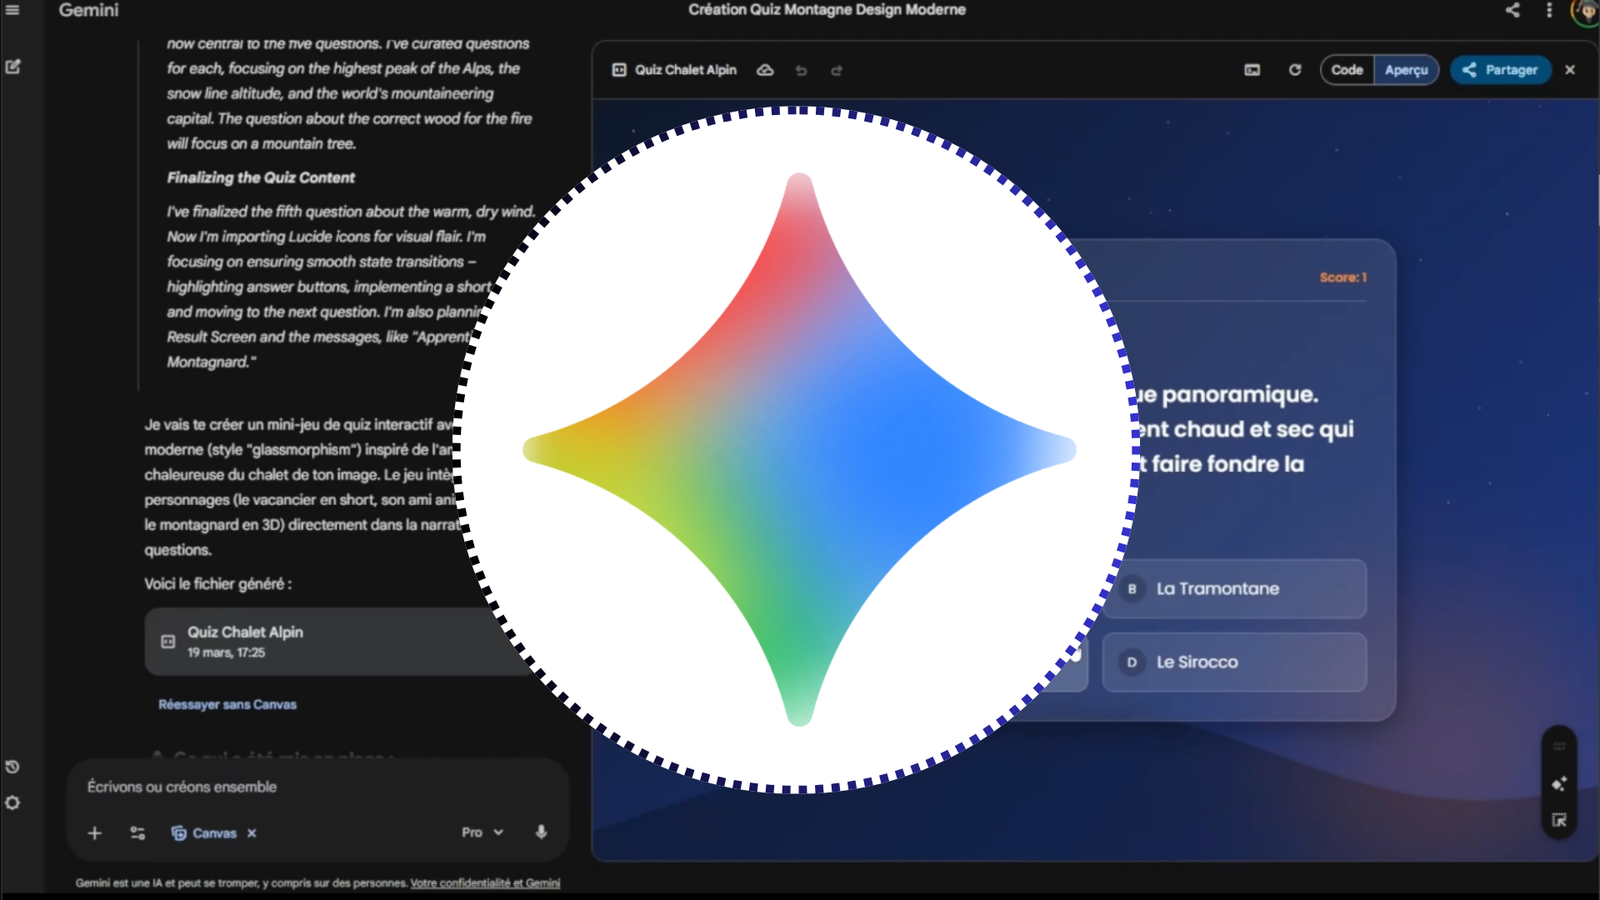The width and height of the screenshot is (1600, 900).
Task: Add an attachment with the plus icon
Action: tap(95, 832)
